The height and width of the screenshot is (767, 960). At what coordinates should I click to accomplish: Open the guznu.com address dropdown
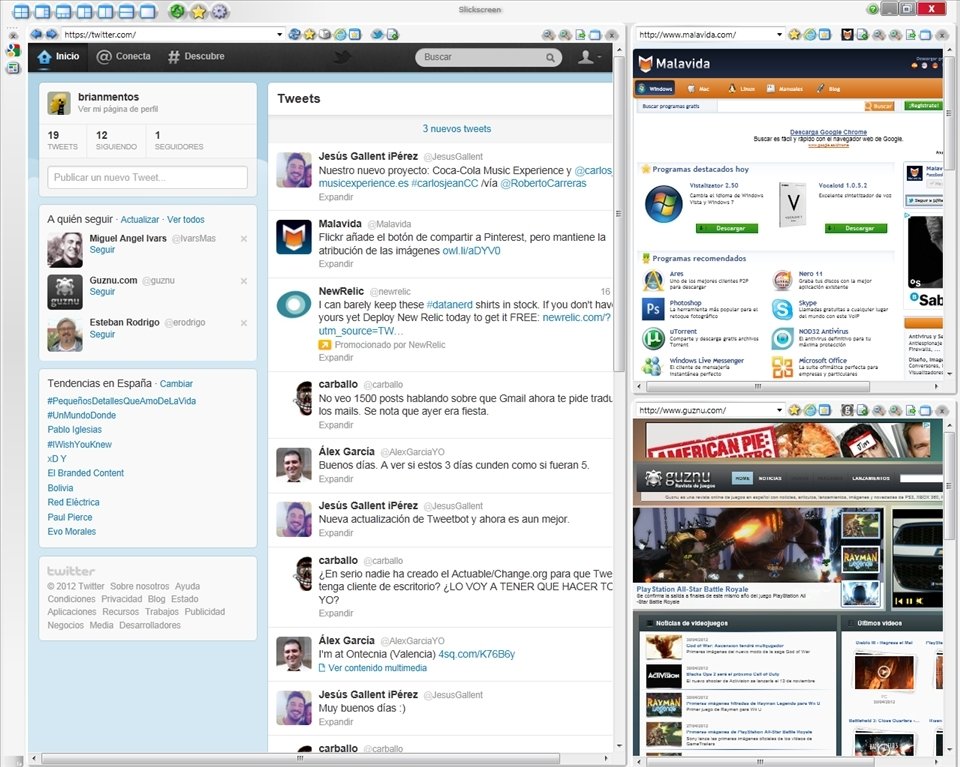point(779,410)
